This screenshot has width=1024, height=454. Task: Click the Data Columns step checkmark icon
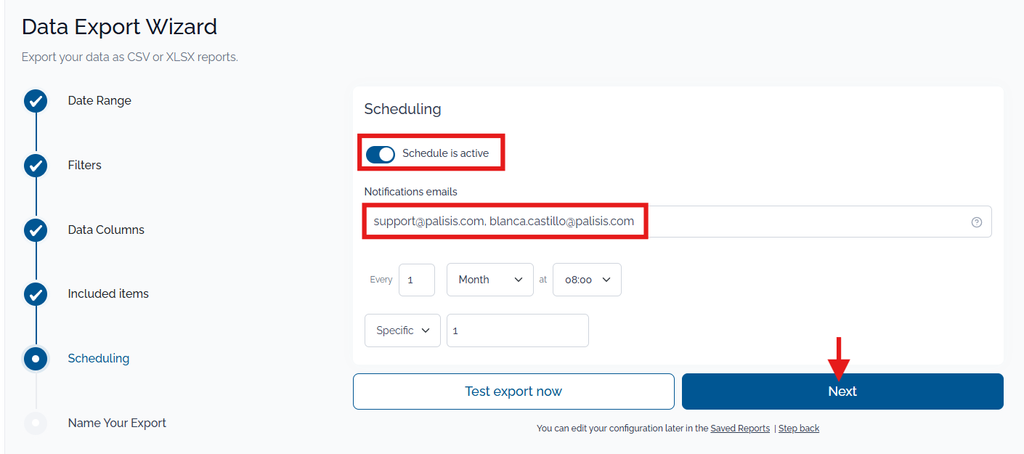36,230
